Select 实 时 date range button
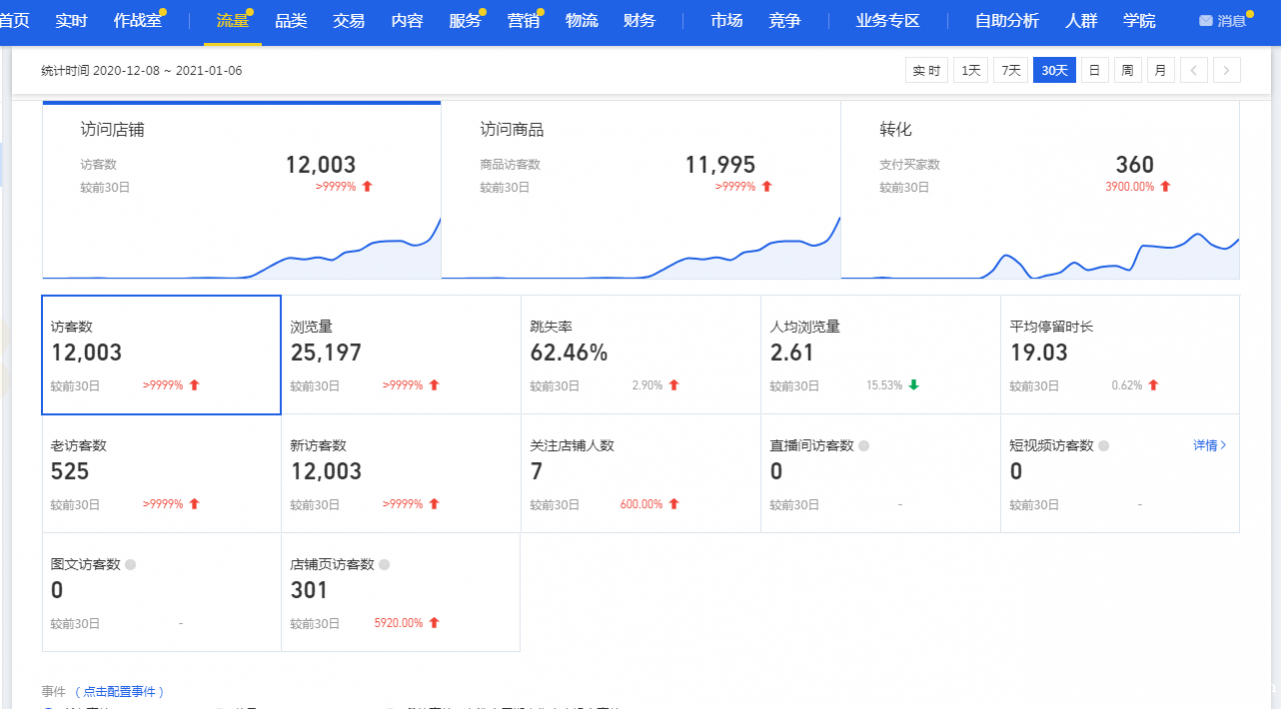This screenshot has width=1281, height=709. point(927,70)
